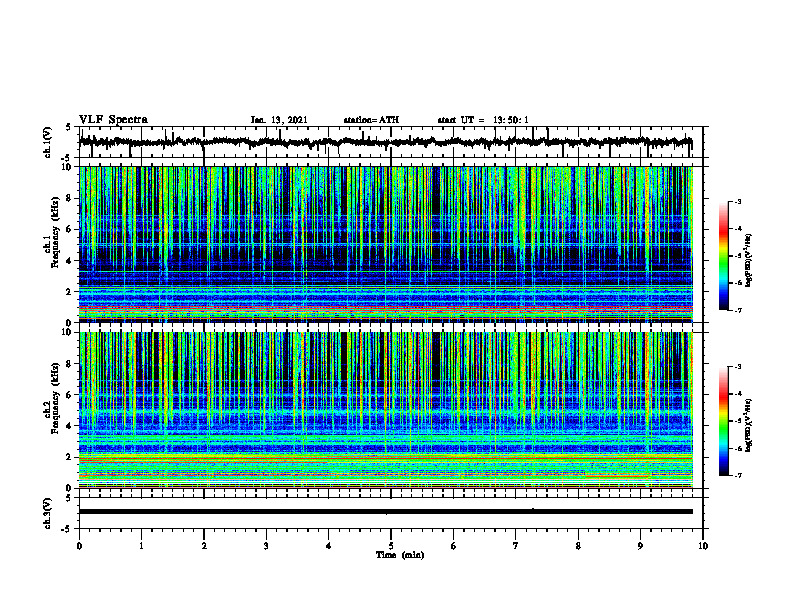Click the time axis tick label "10"
792x612 pixels.
703,546
